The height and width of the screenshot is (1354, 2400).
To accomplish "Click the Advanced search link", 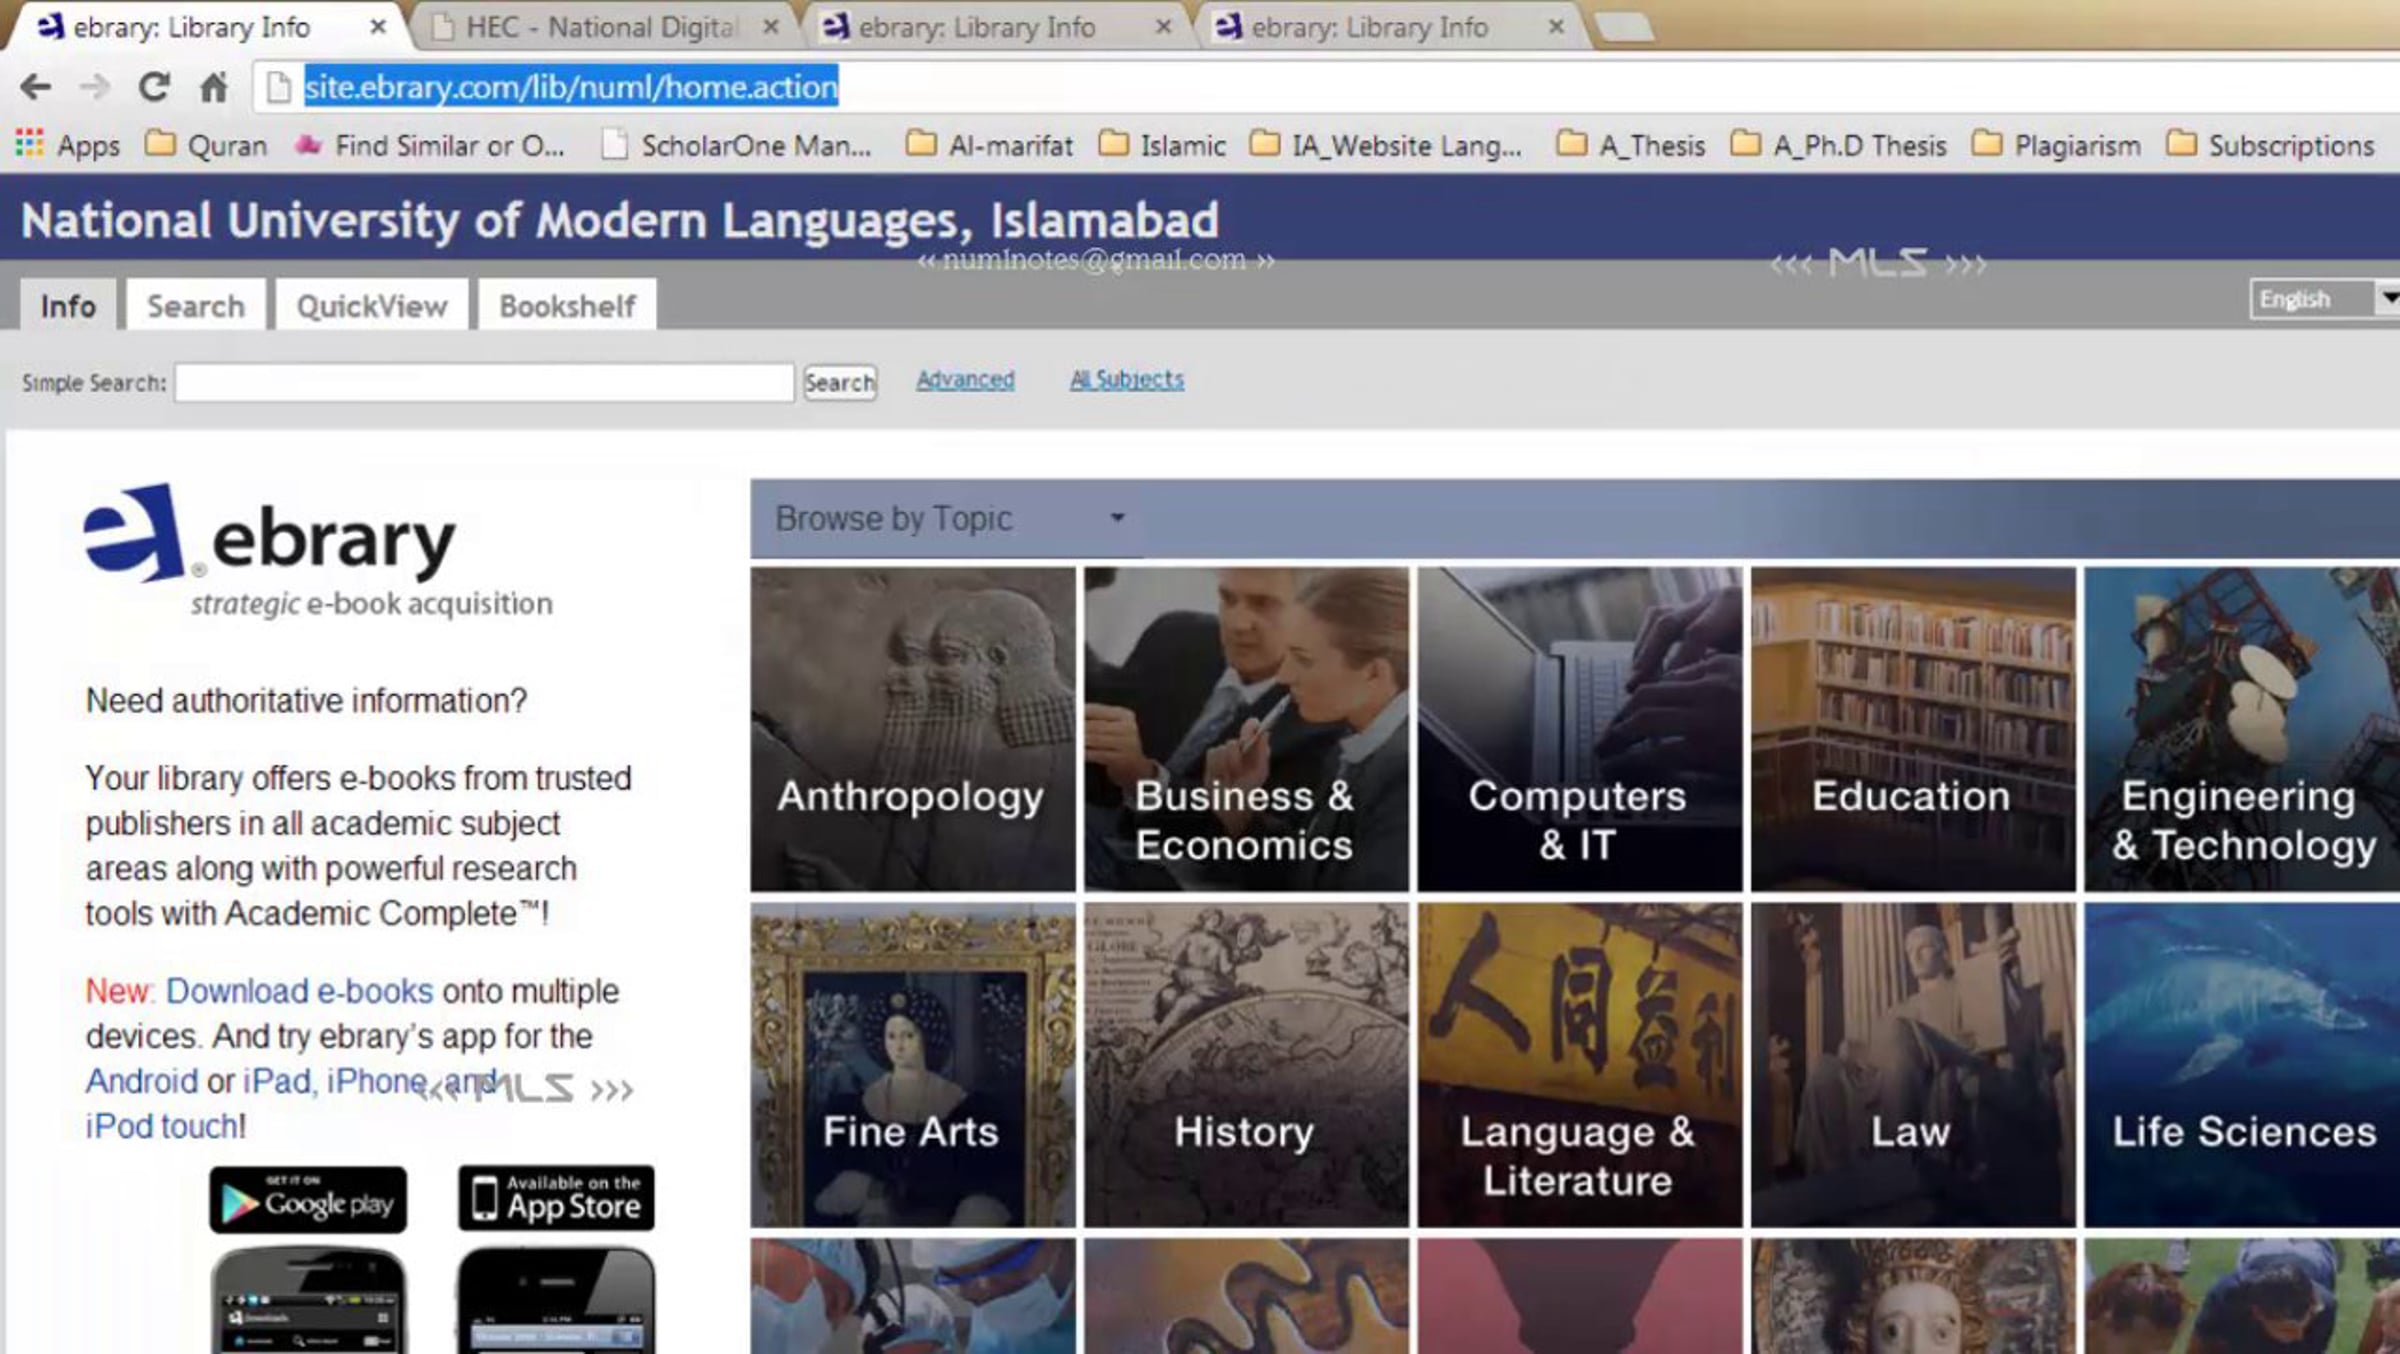I will (965, 380).
